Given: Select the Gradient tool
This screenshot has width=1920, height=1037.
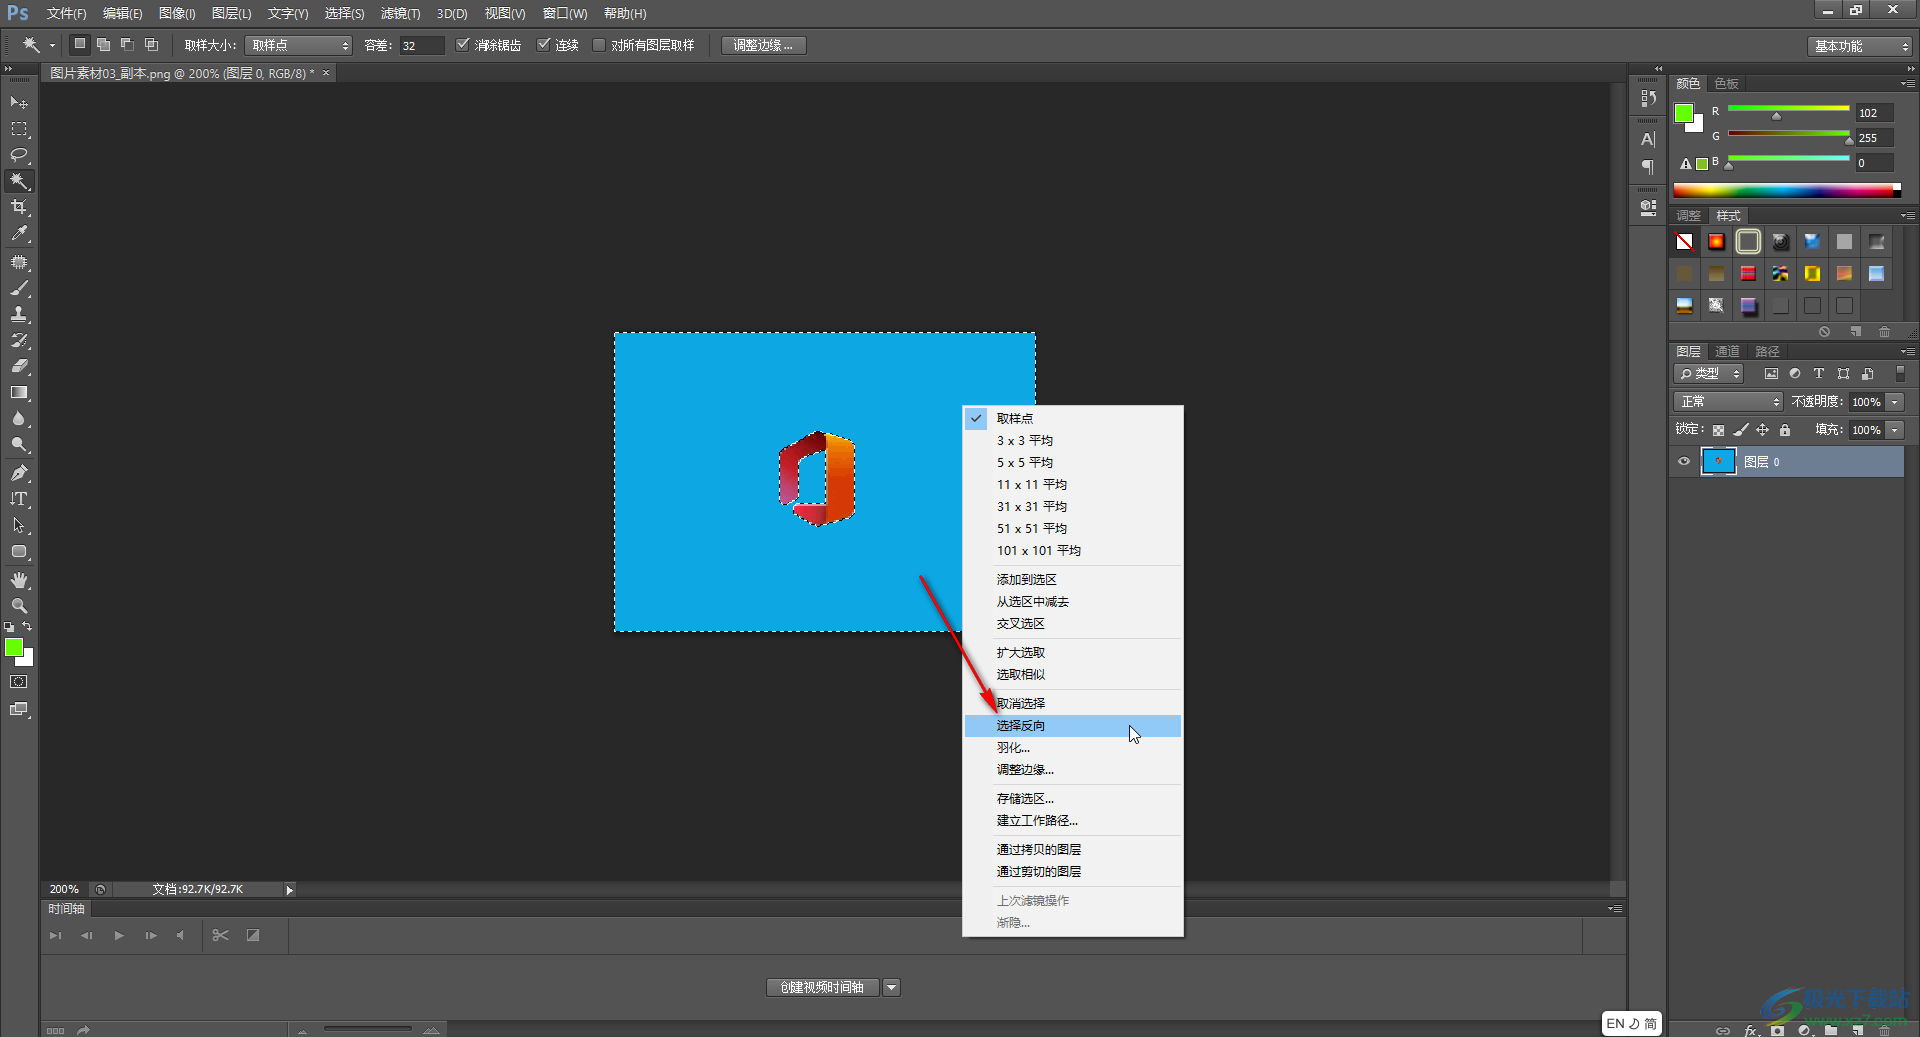Looking at the screenshot, I should tap(19, 392).
